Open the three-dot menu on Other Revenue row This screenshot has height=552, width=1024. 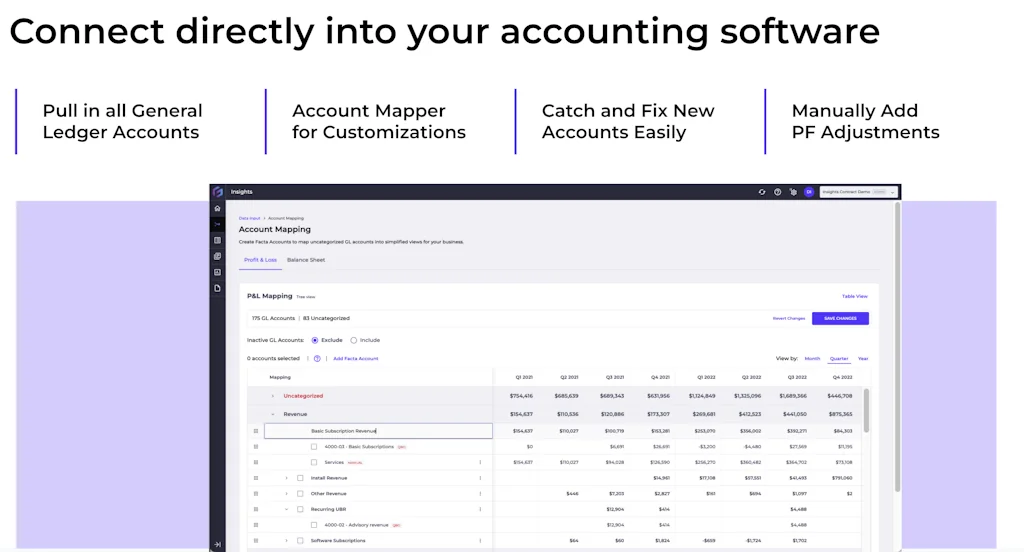click(480, 494)
